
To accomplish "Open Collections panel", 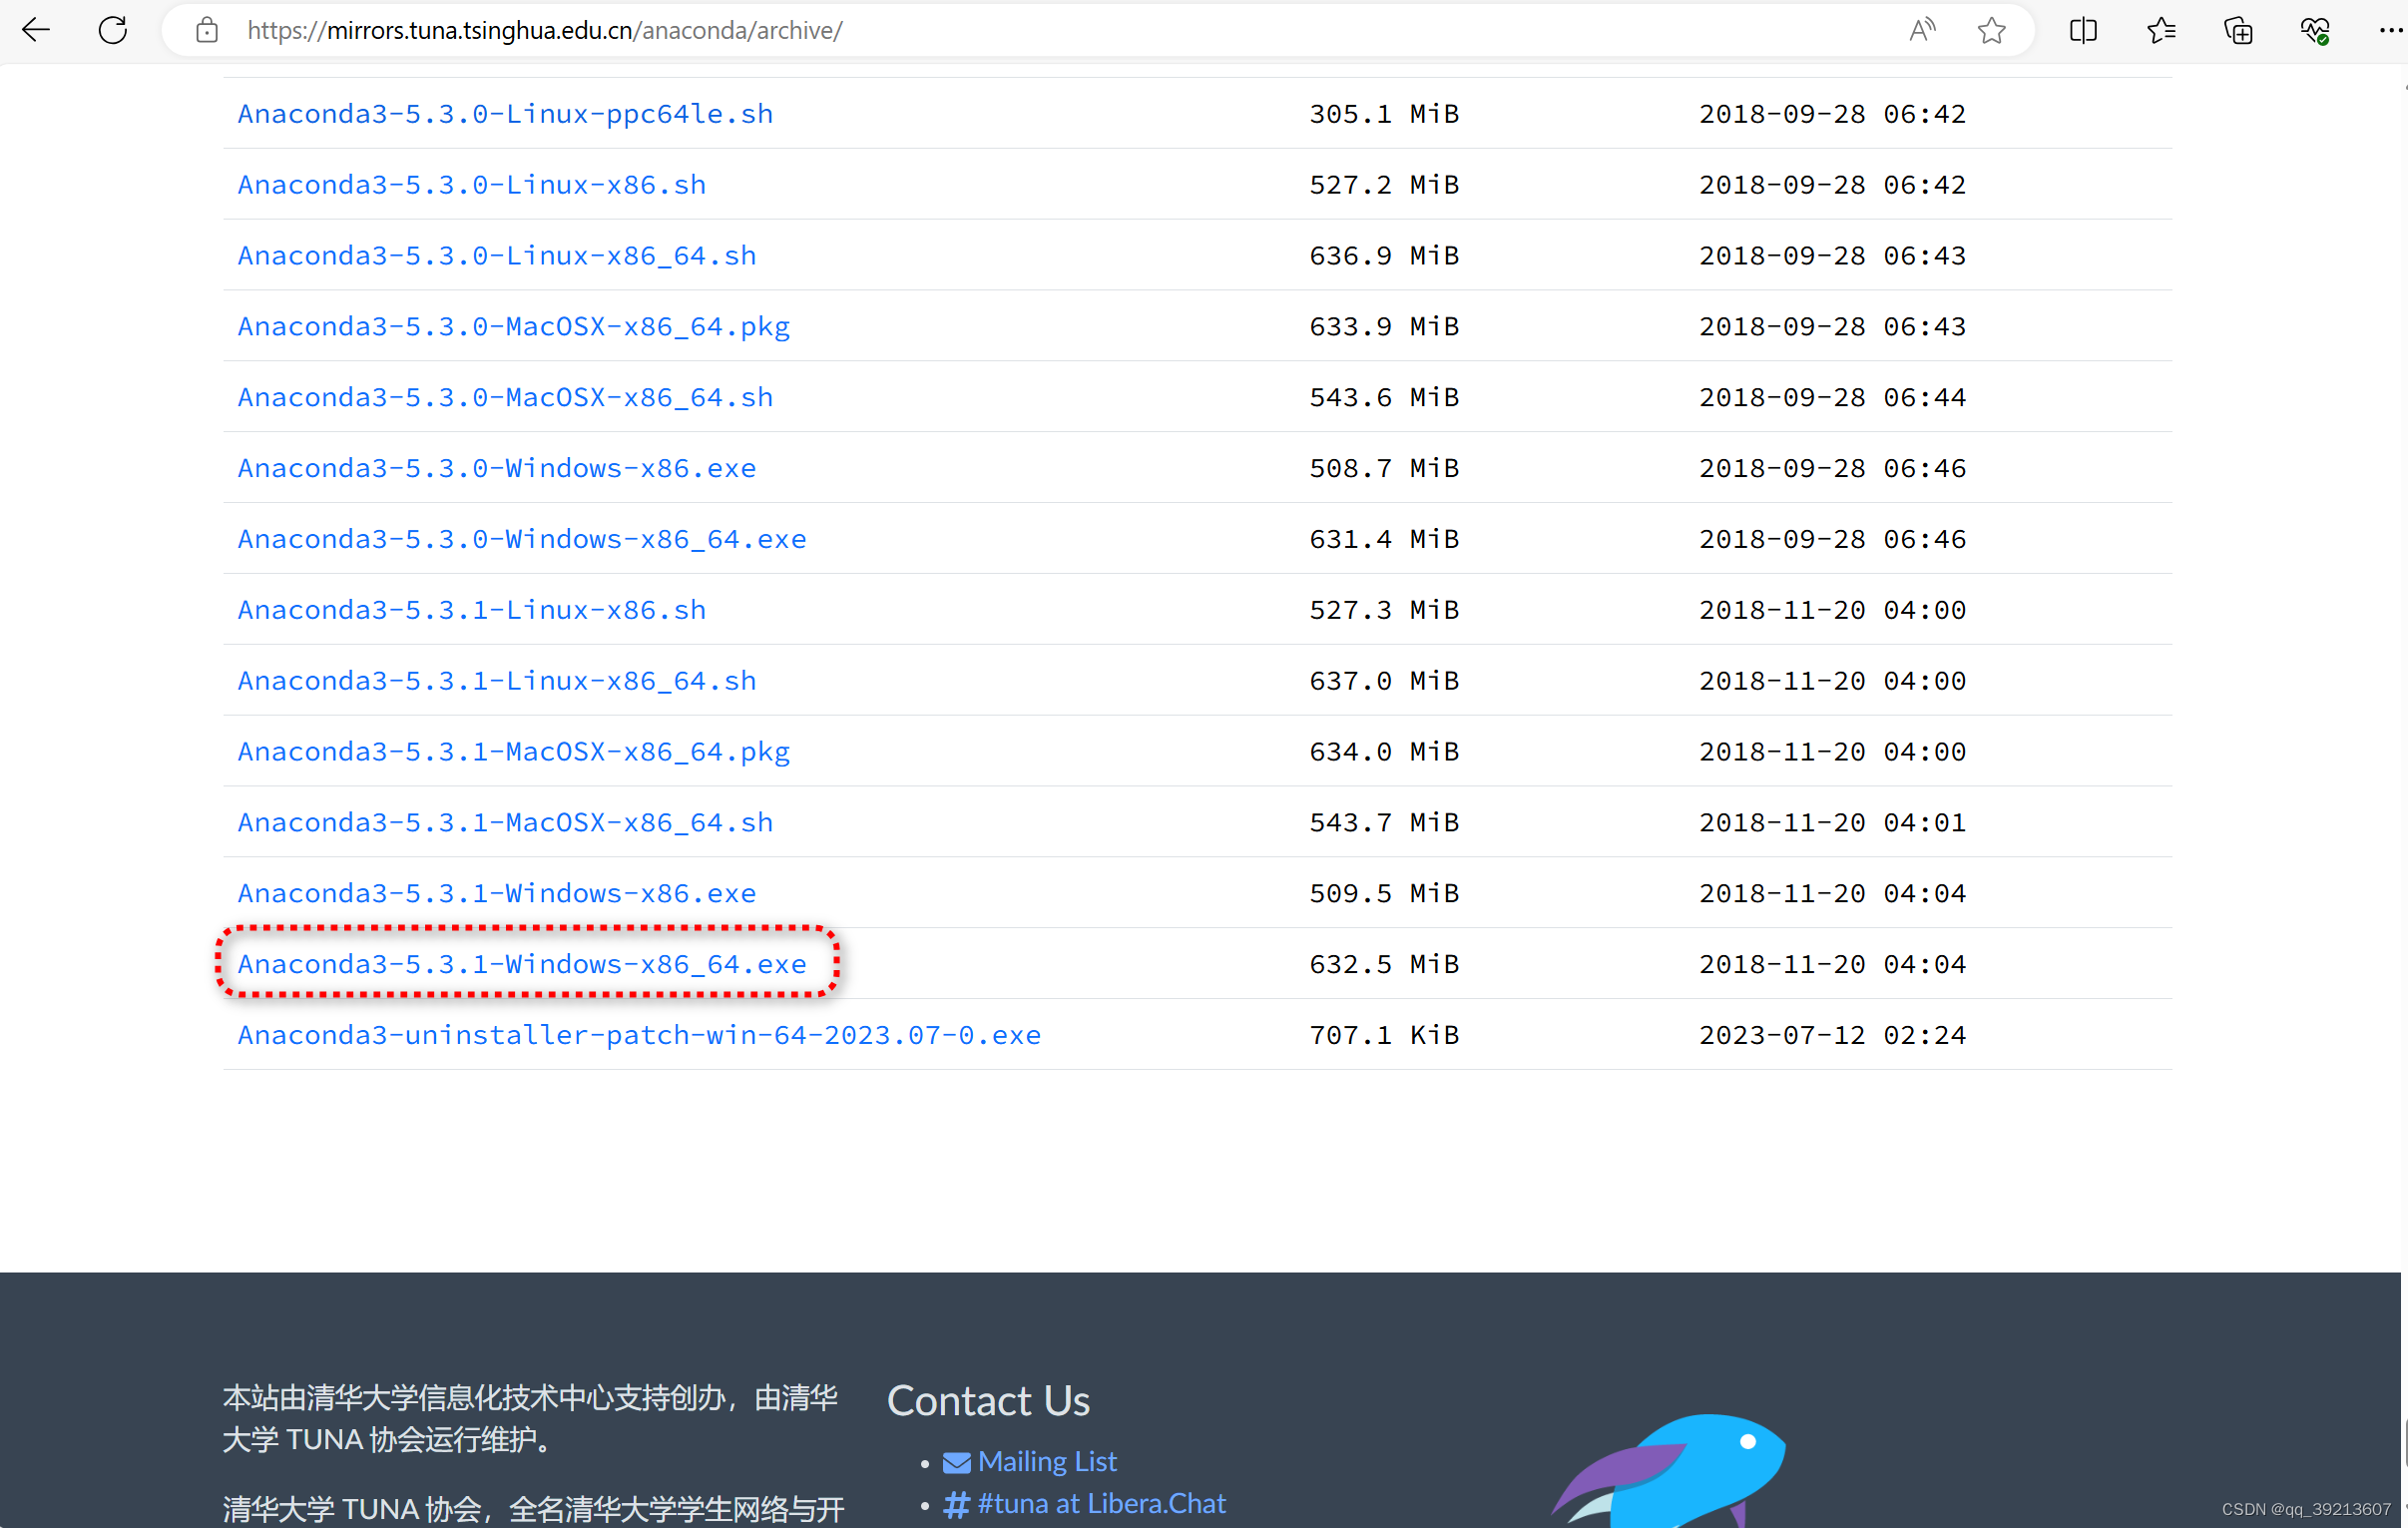I will (2238, 30).
